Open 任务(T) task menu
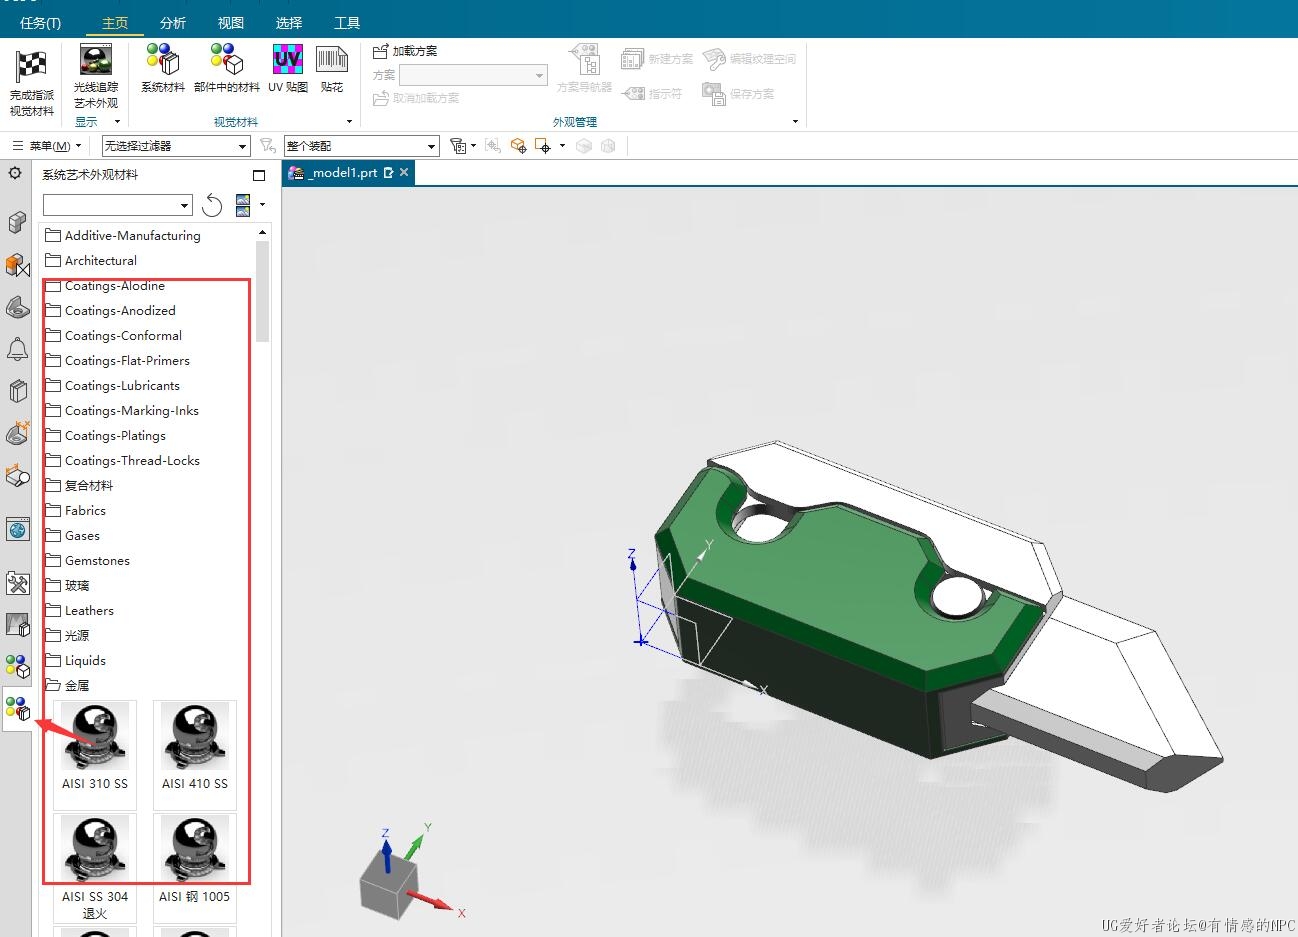 [40, 22]
